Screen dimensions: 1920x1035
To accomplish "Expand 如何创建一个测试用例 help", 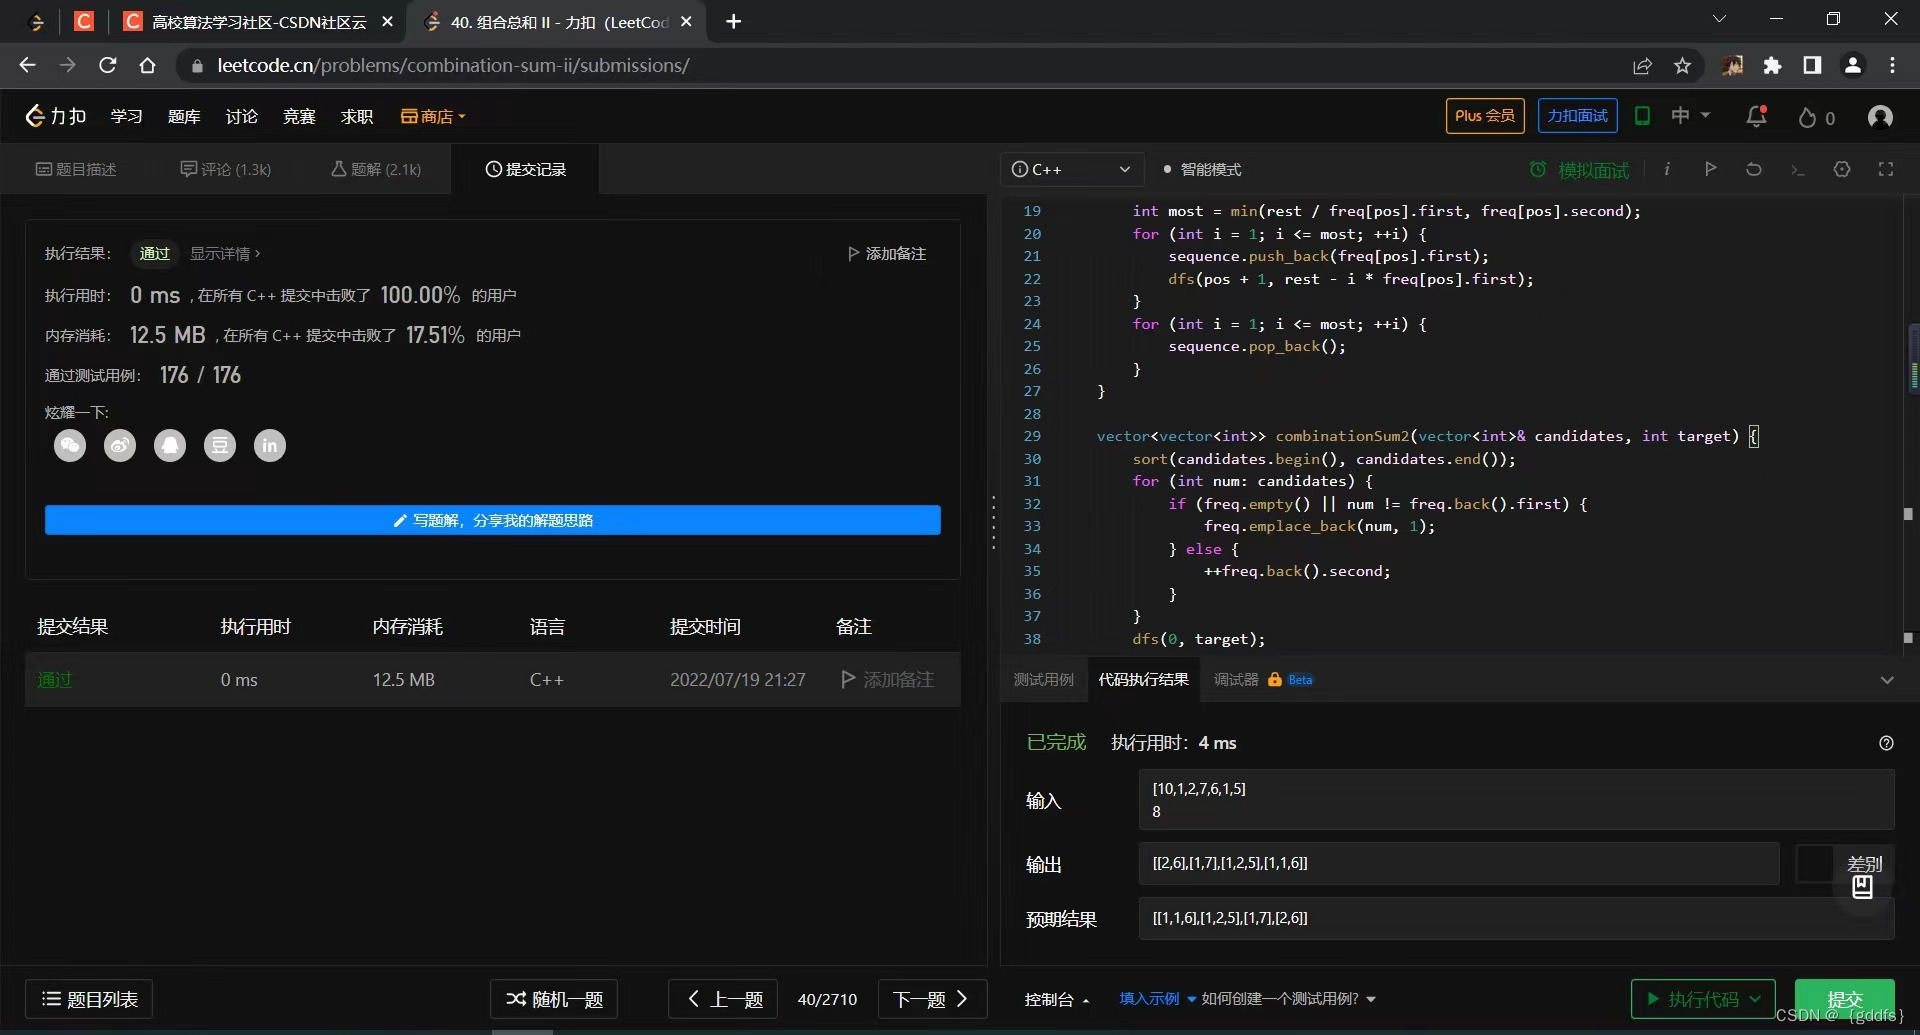I will click(1288, 999).
